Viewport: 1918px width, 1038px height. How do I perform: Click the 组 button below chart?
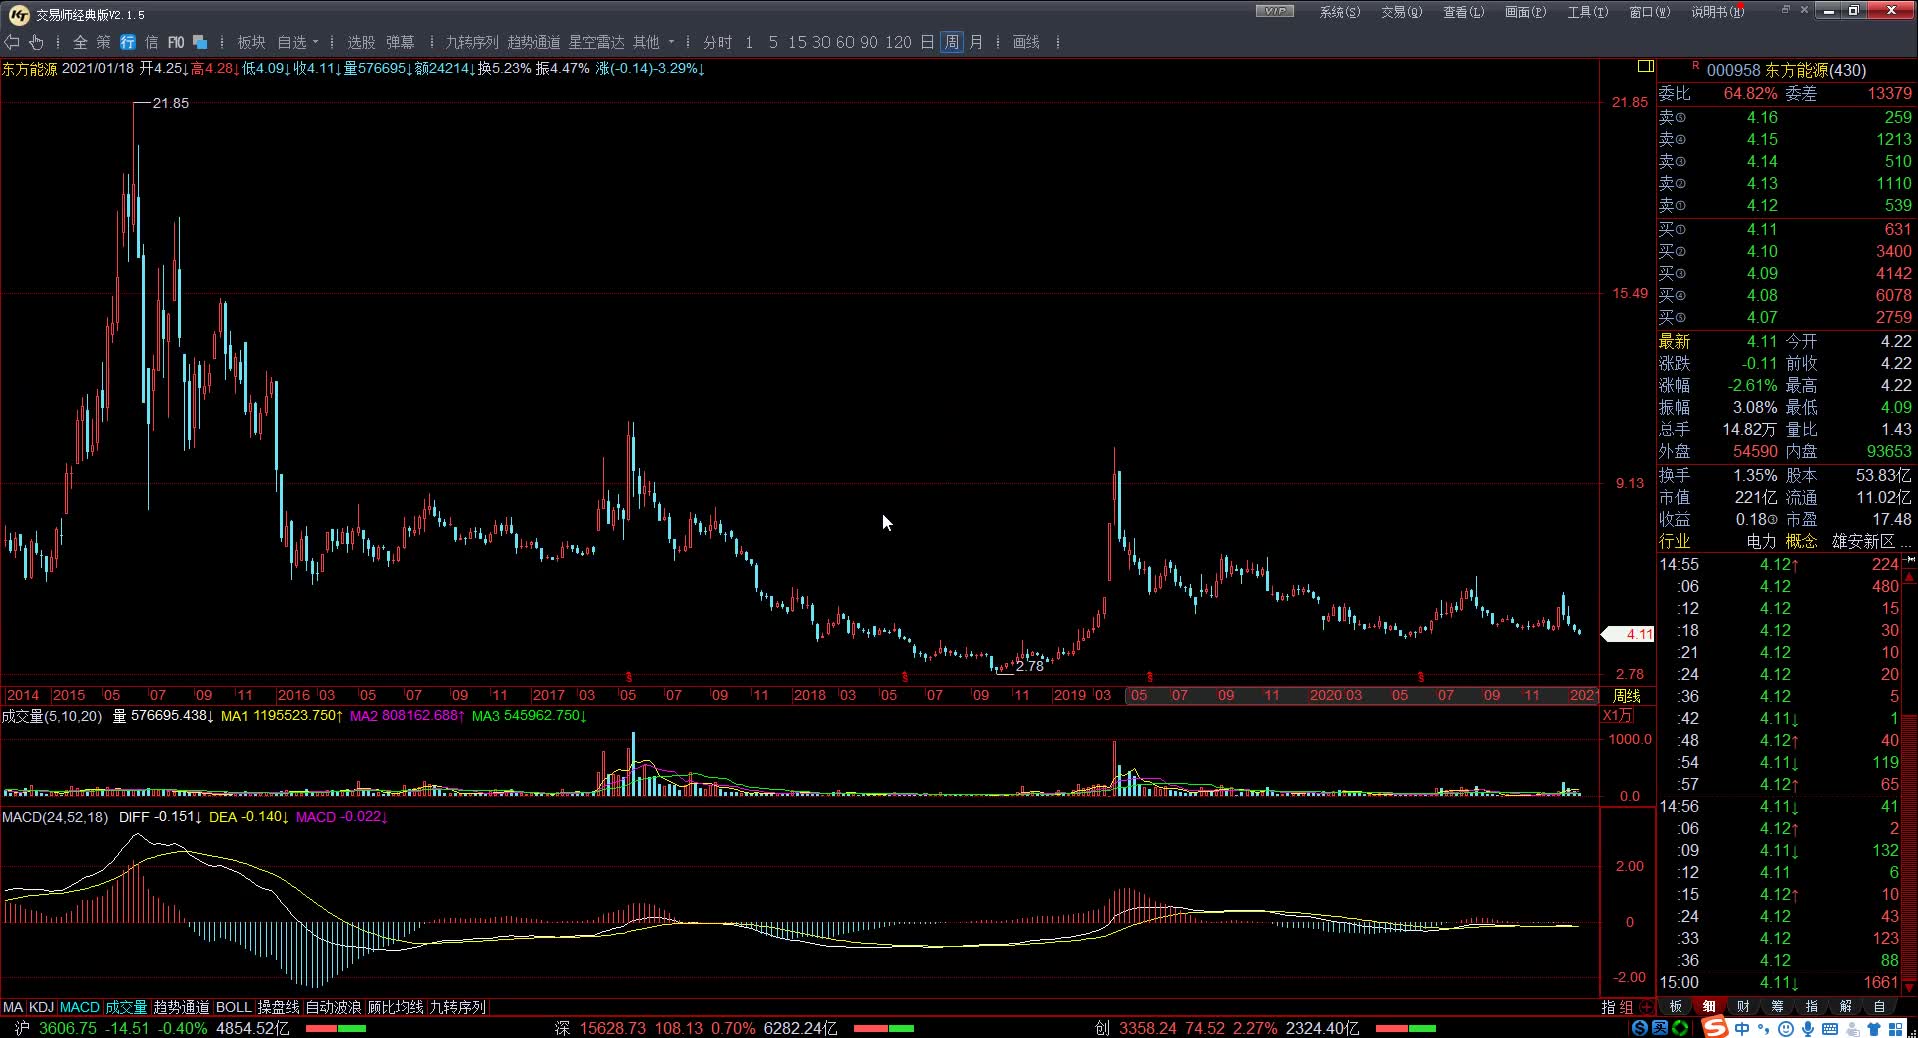(x=1626, y=1007)
